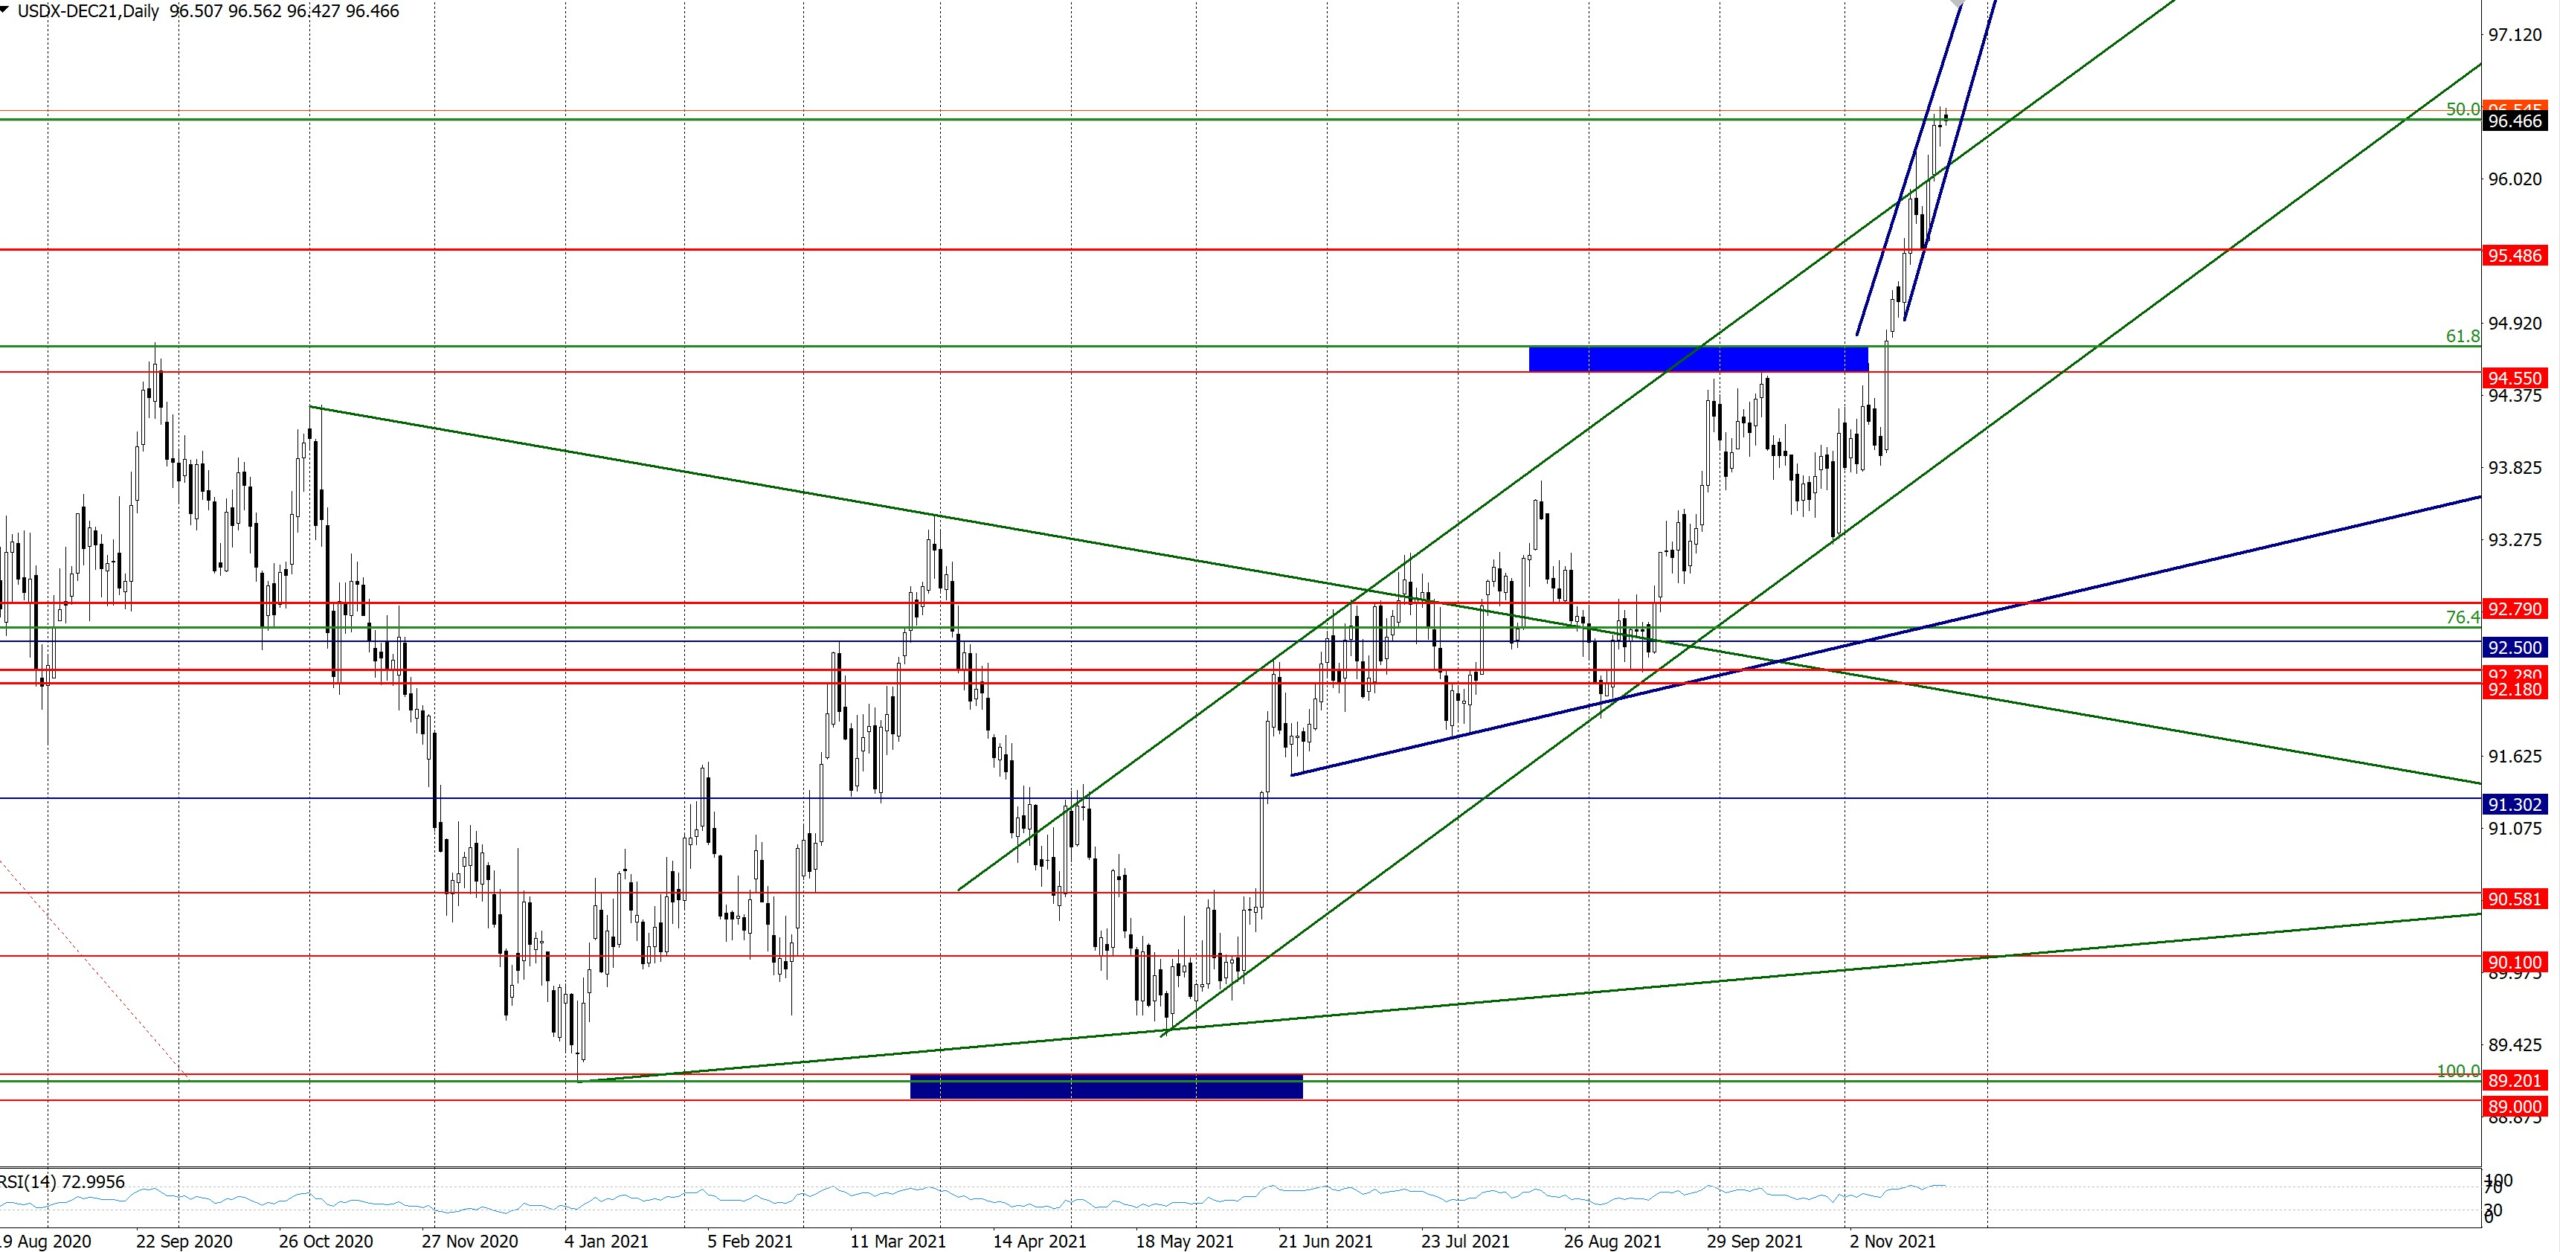Click the 2 Nov 2021 date label
The height and width of the screenshot is (1252, 2560).
(1892, 1241)
